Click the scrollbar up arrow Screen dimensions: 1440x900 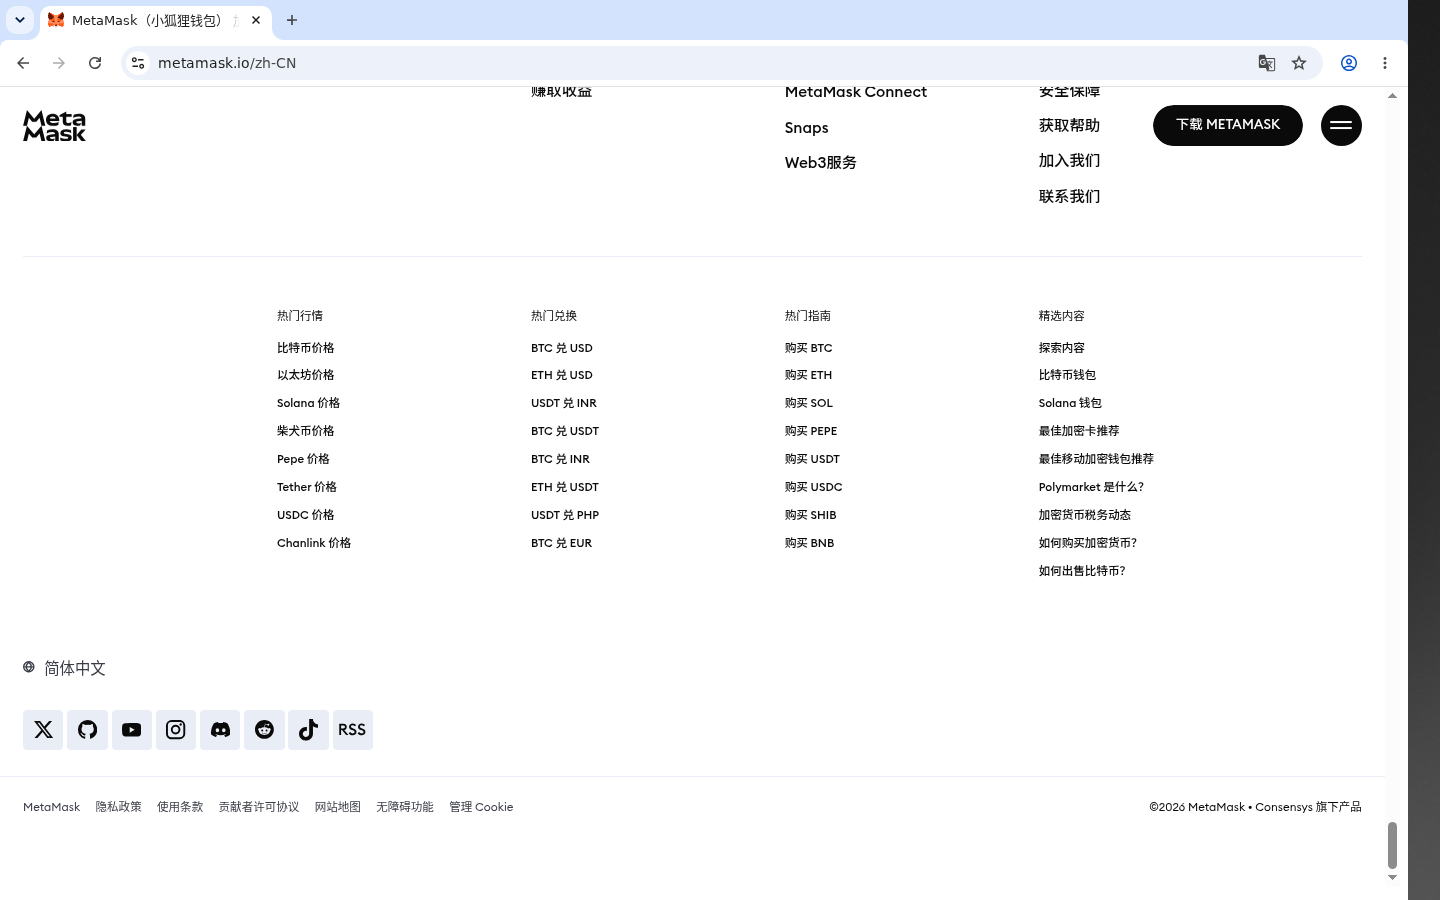pos(1392,96)
